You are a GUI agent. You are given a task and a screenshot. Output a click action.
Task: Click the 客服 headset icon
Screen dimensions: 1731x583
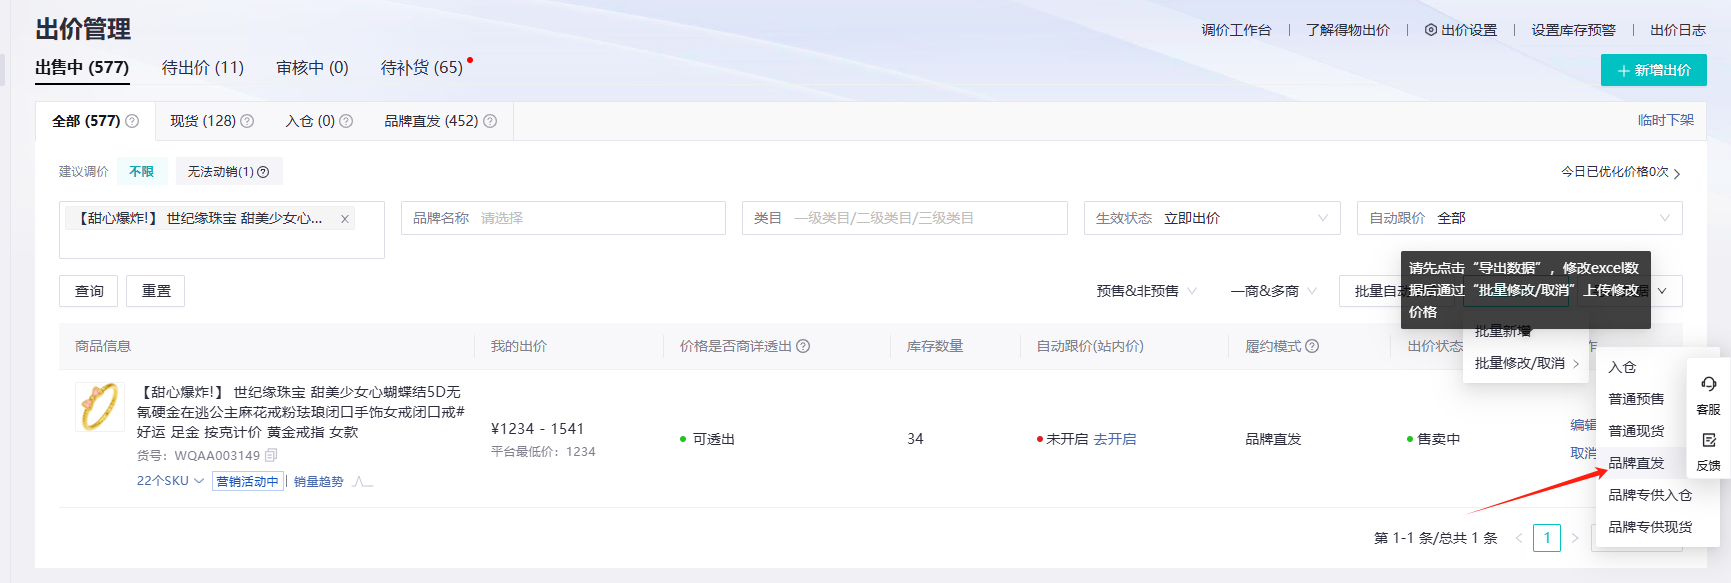(x=1708, y=385)
